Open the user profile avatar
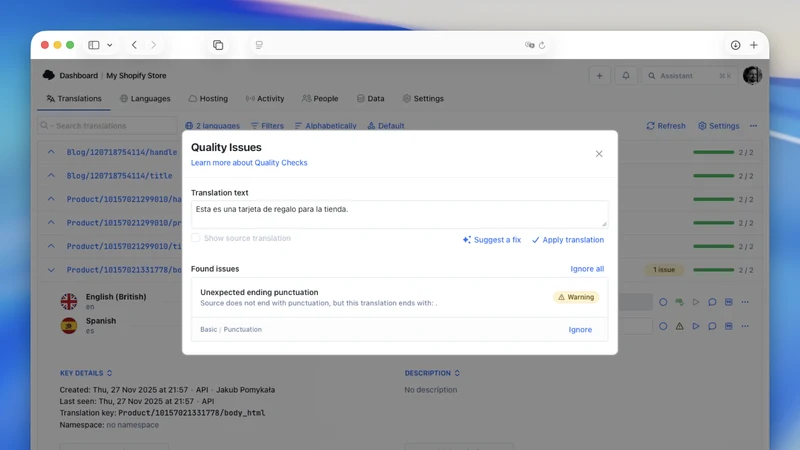The image size is (800, 450). pyautogui.click(x=752, y=76)
